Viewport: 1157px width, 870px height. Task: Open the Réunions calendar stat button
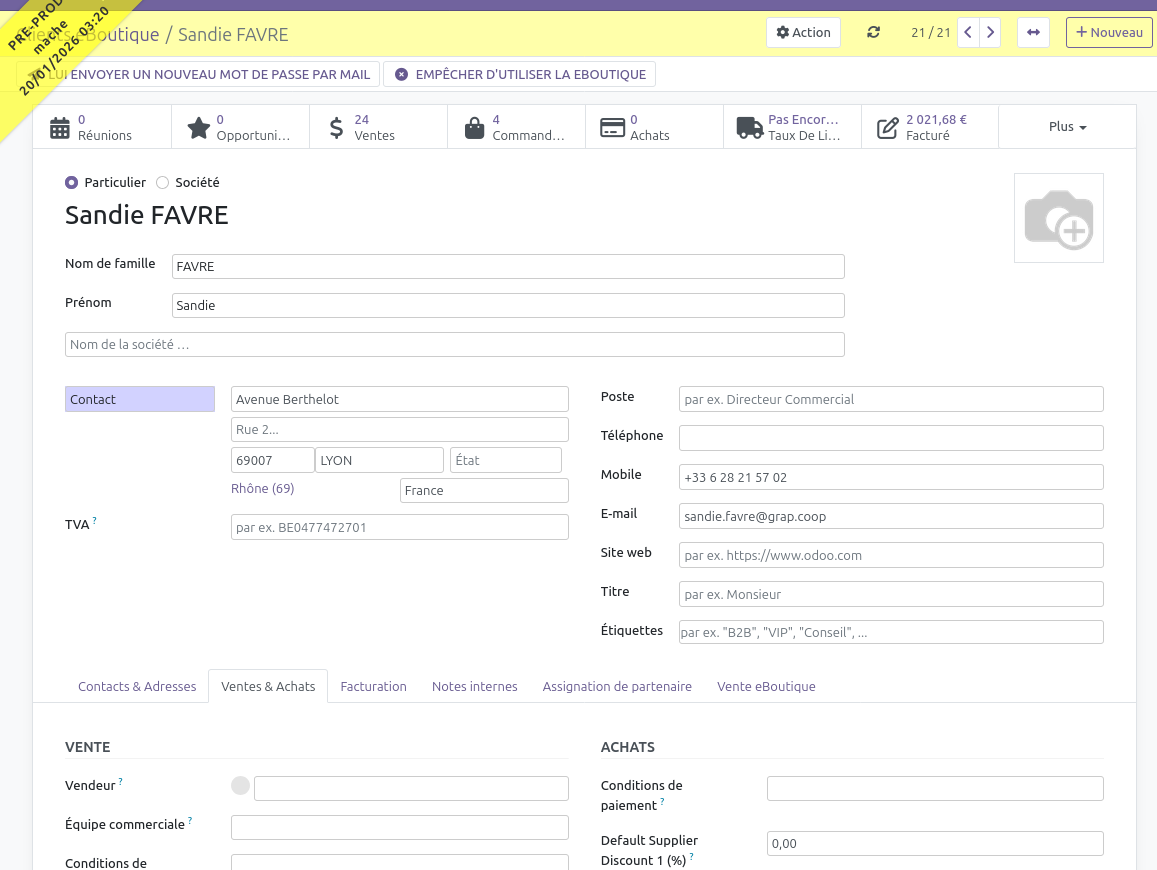102,127
